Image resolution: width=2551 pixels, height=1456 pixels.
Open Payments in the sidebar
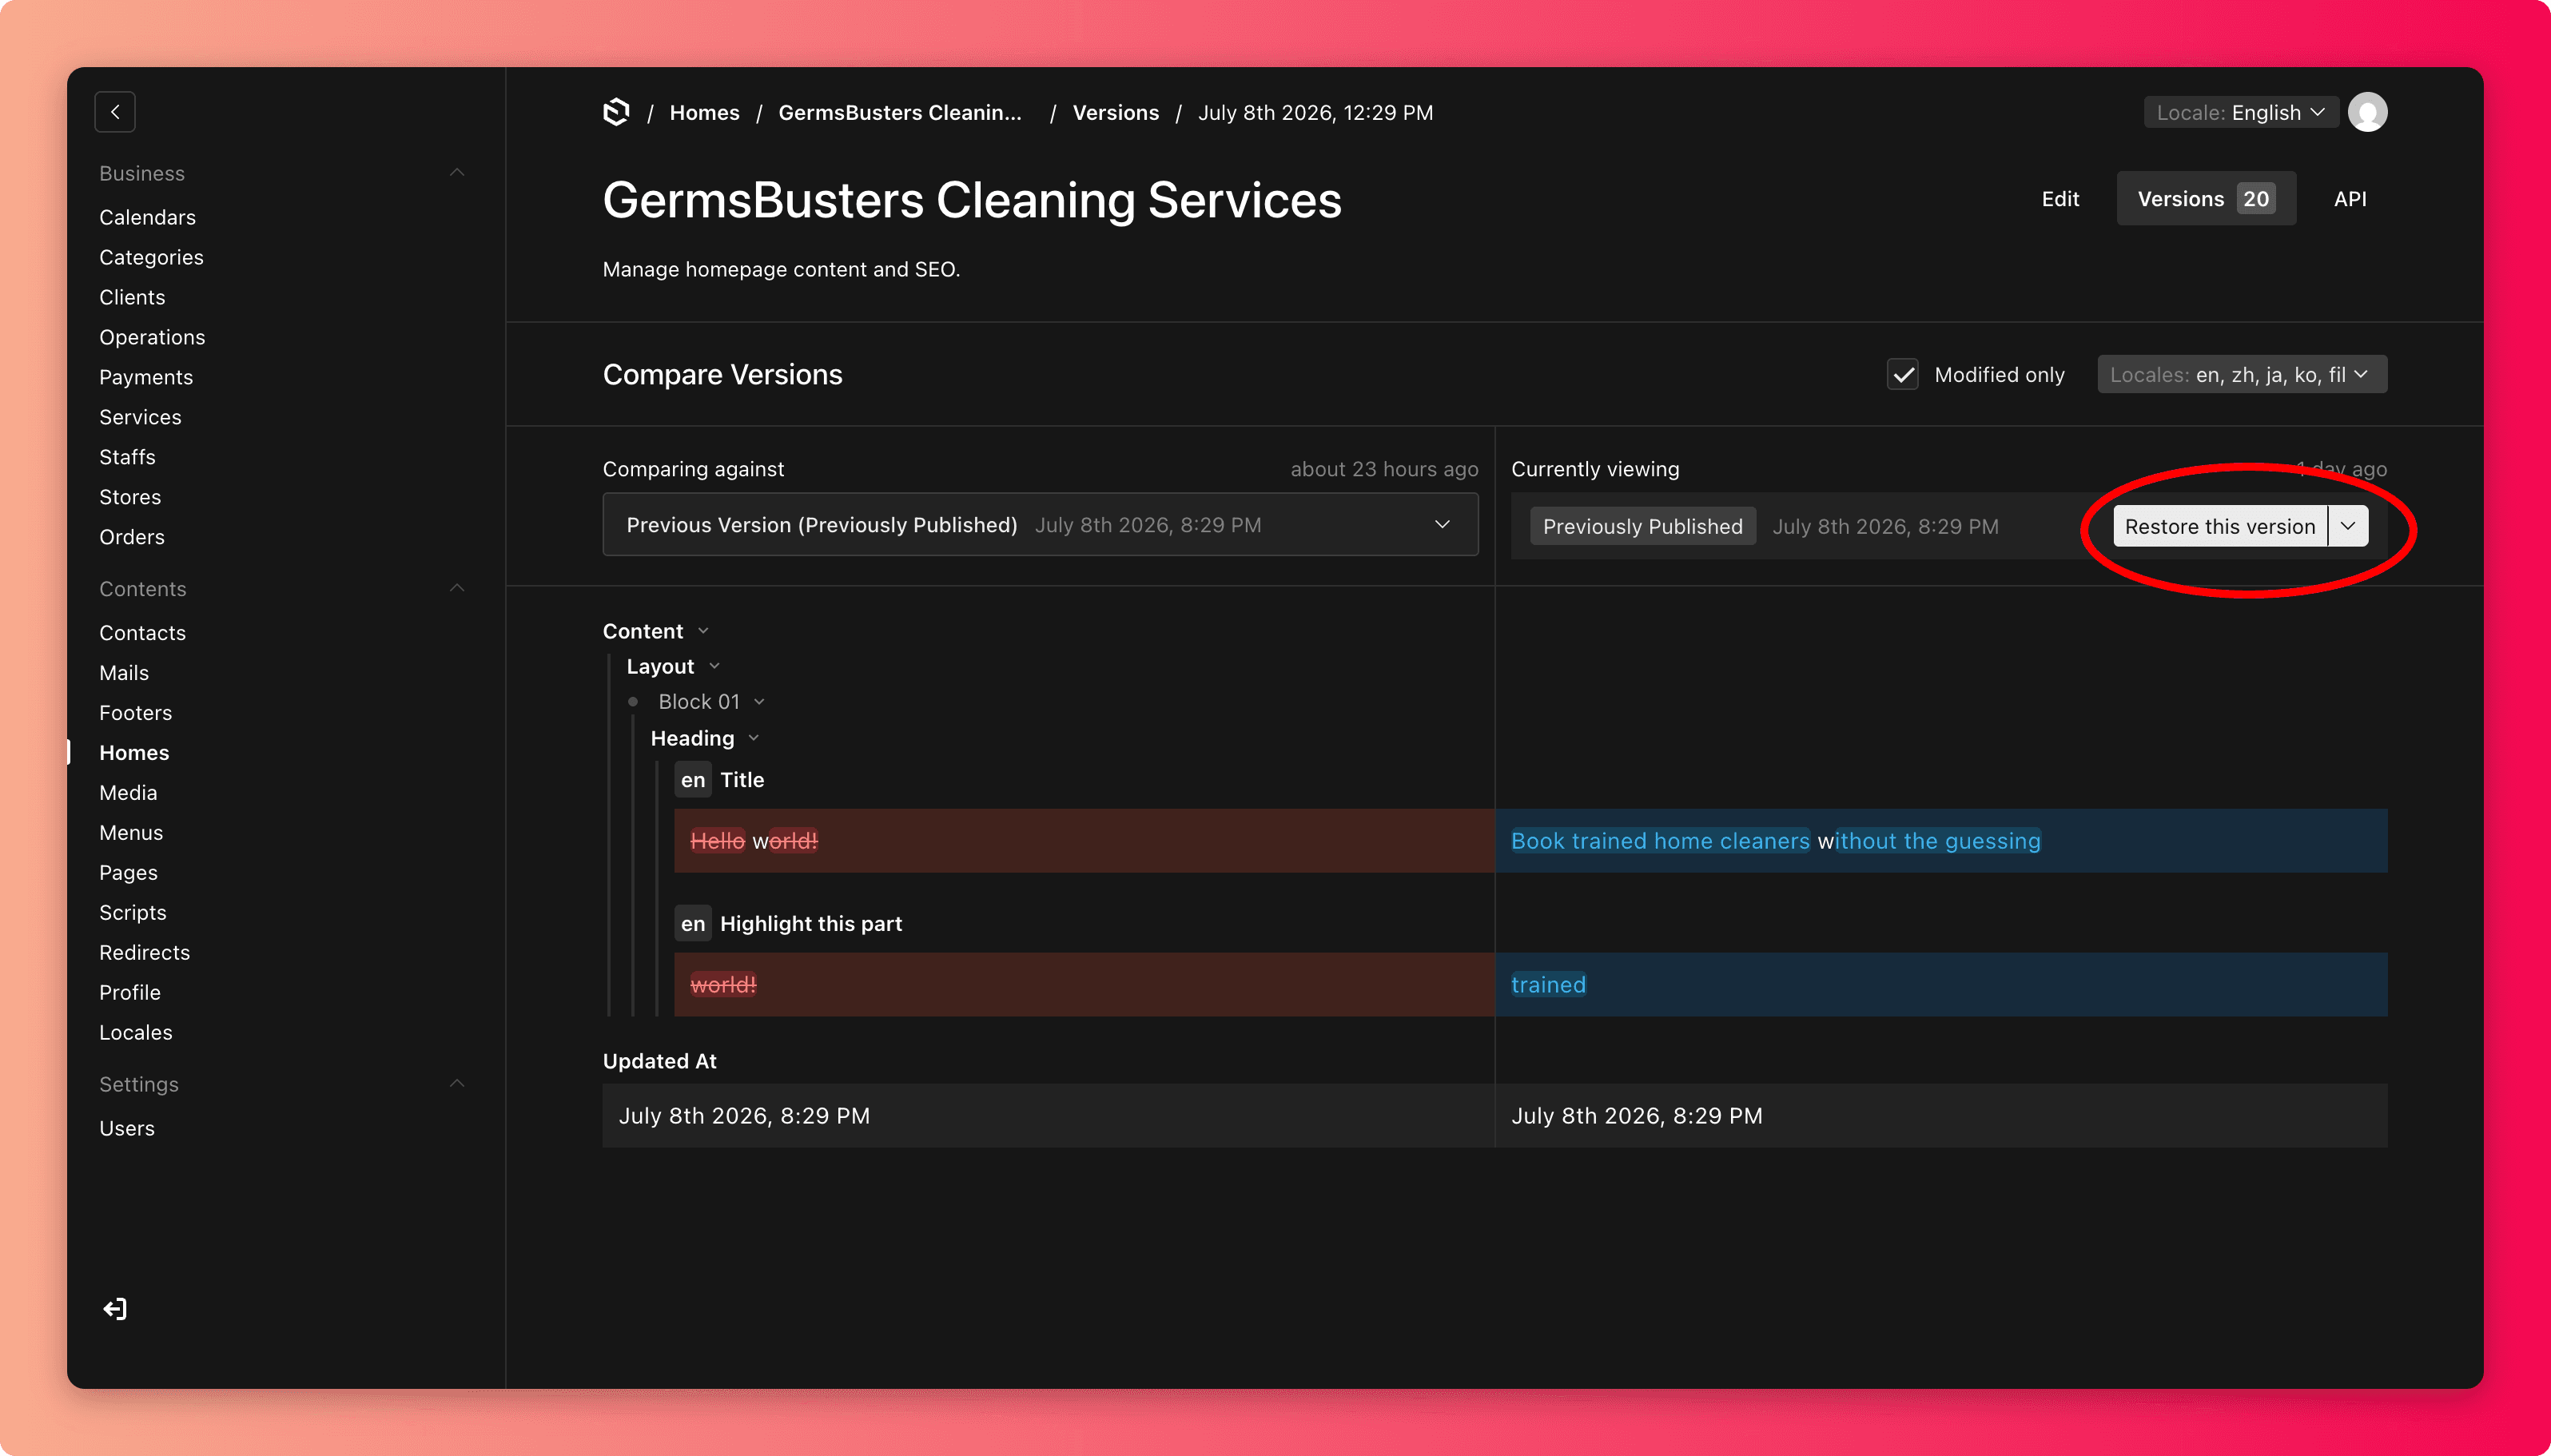(146, 377)
